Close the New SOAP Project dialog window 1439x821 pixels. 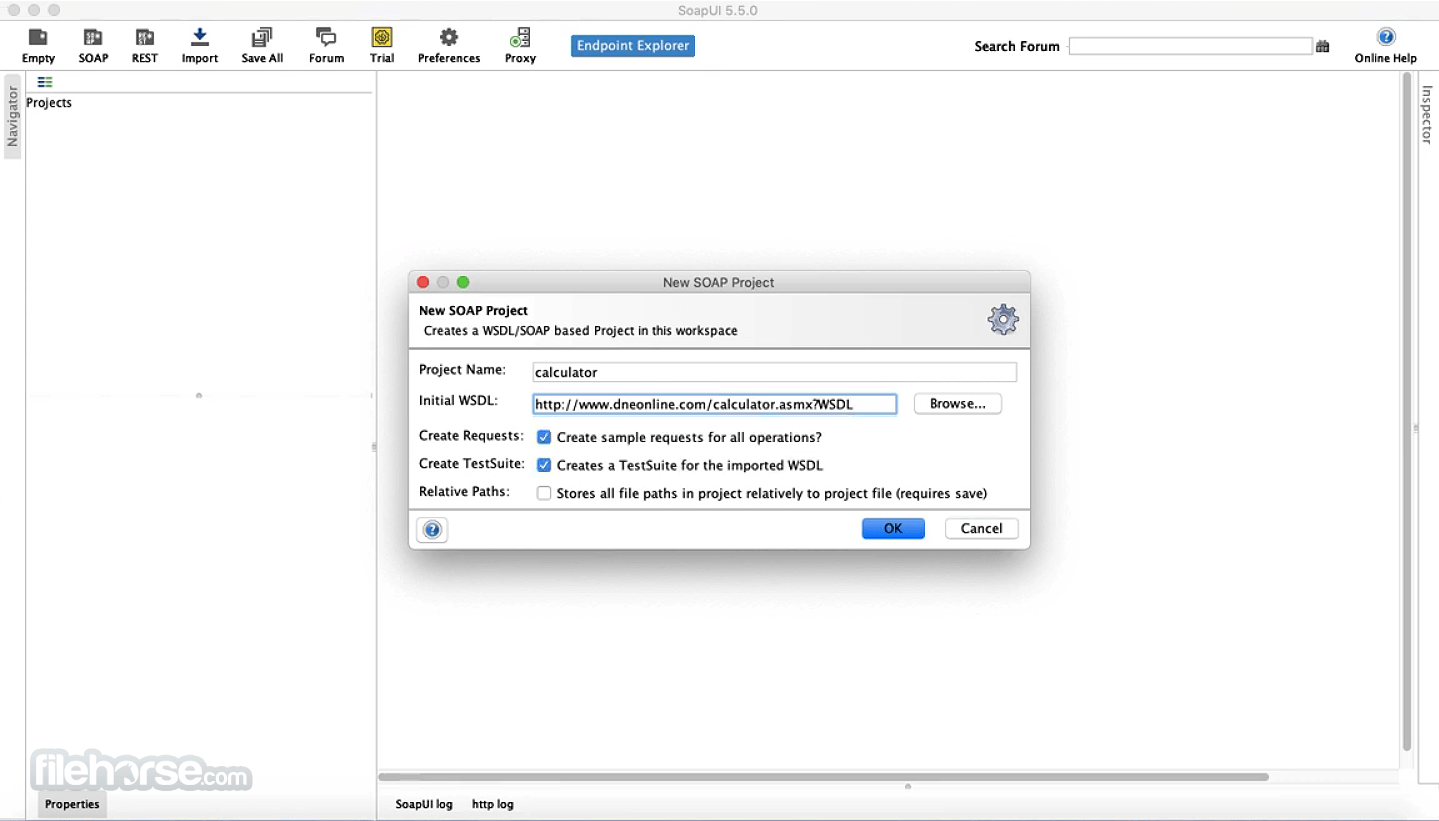tap(423, 283)
